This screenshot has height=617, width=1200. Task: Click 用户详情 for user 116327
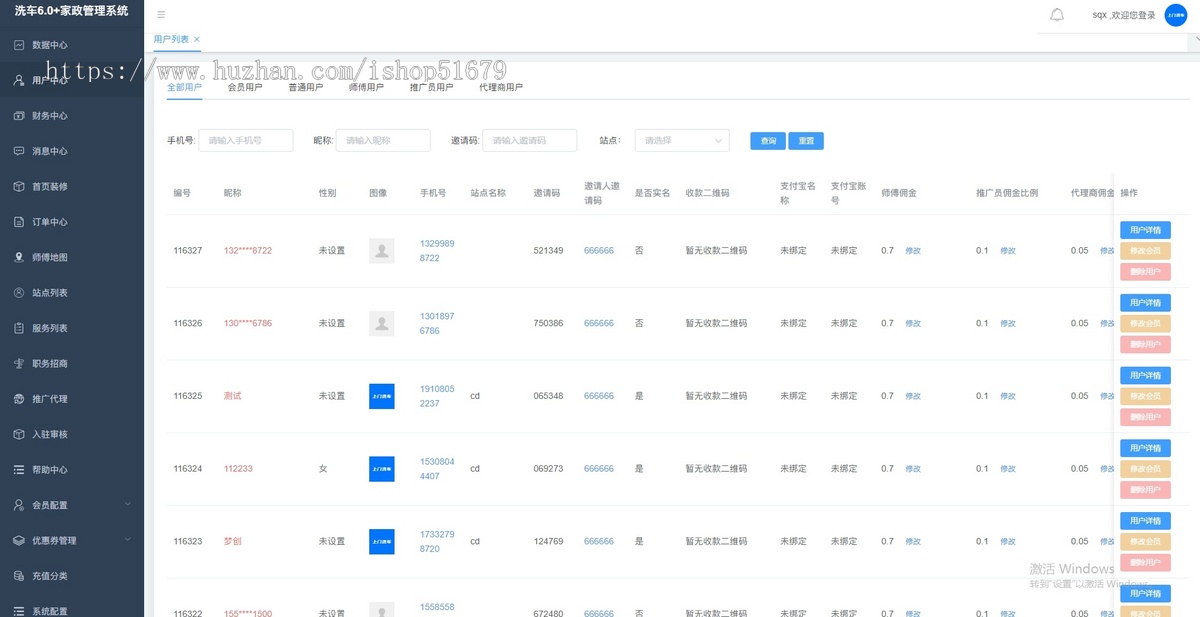tap(1145, 230)
